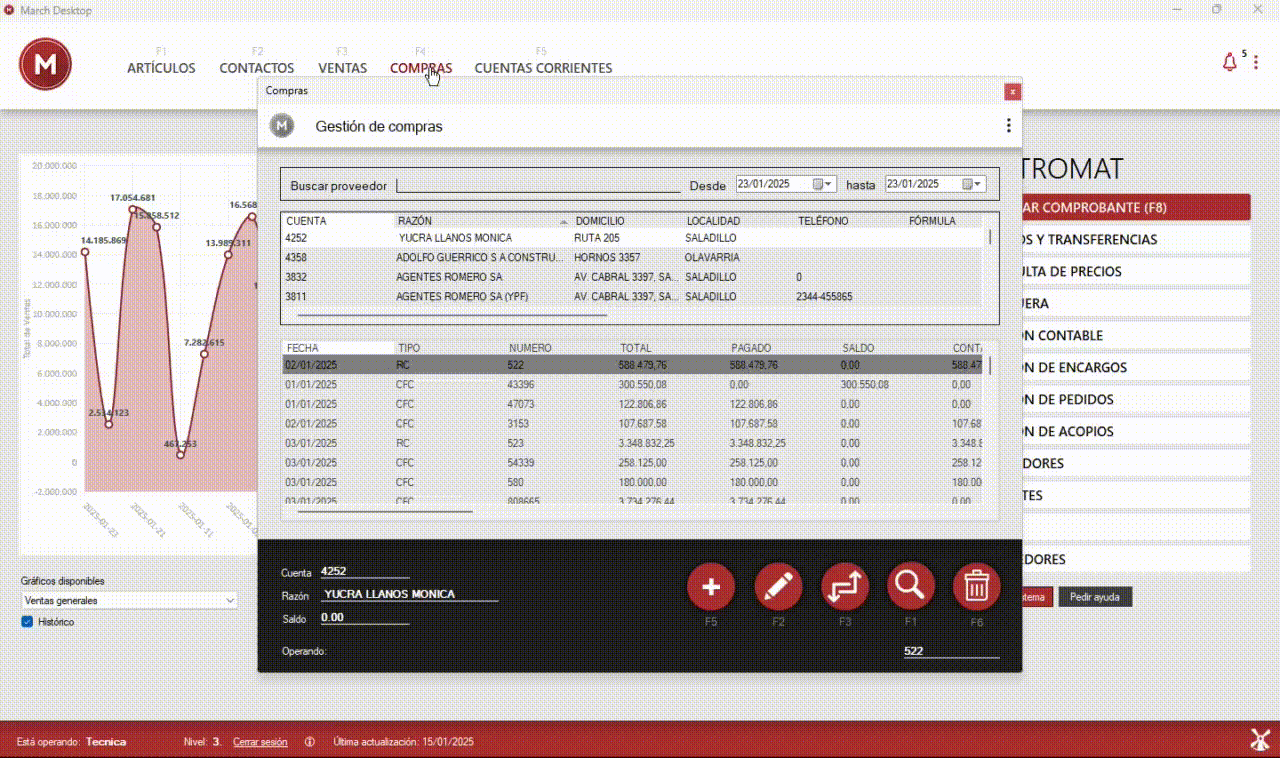Click the Cuenta field showing 4252

(365, 572)
